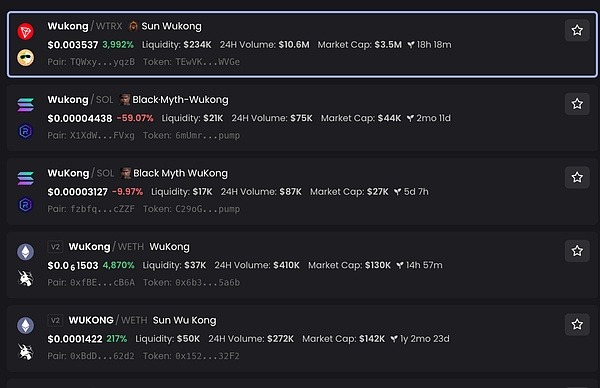Viewport: 600px width, 388px height.
Task: Click pump.fun DEX icon on Black-Myth-Wukong row
Action: (x=26, y=131)
